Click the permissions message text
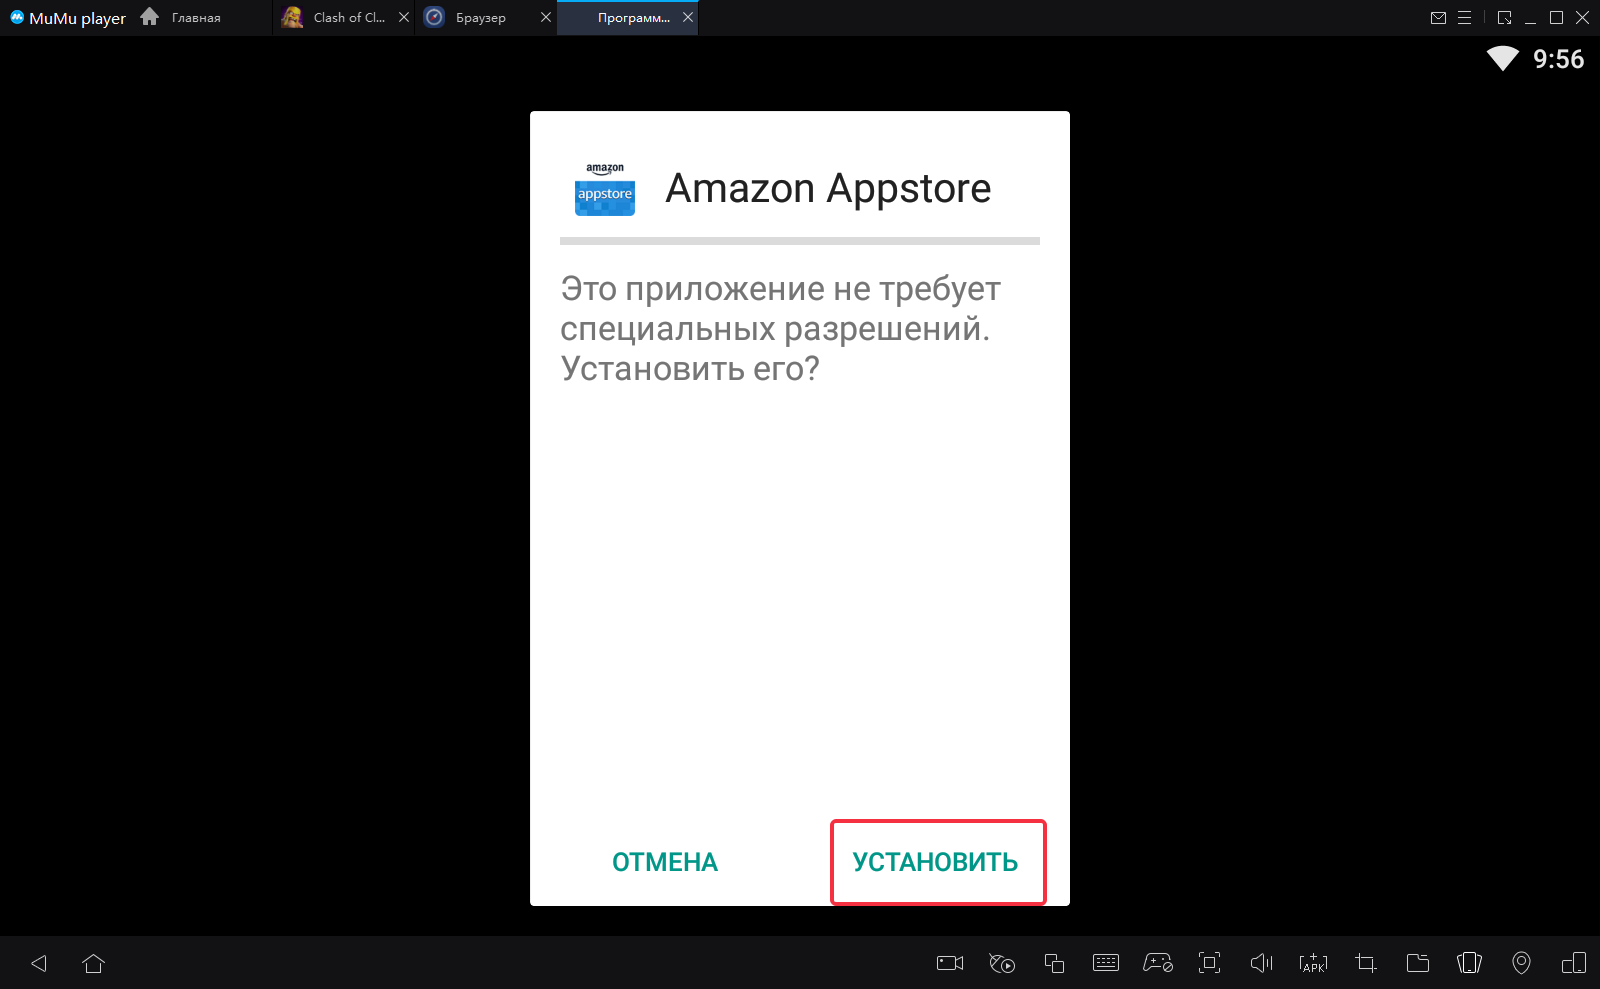 (780, 328)
